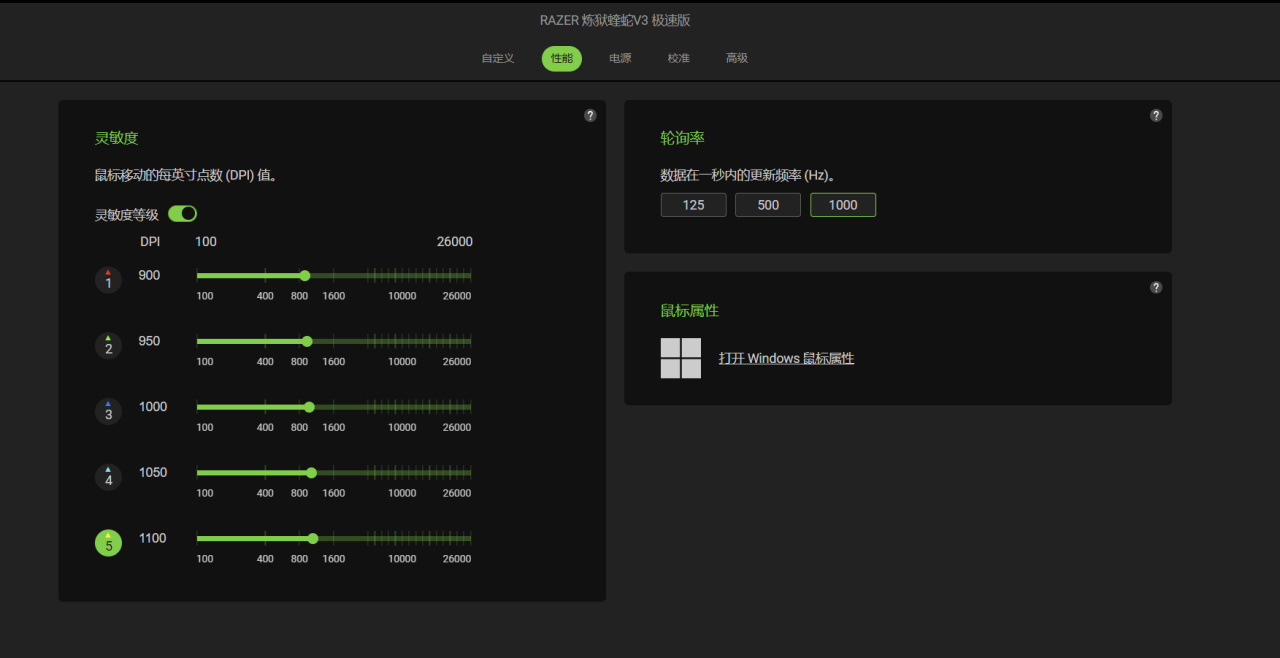Click the 26000 maximum label in DPI header
The width and height of the screenshot is (1280, 658).
pos(455,242)
